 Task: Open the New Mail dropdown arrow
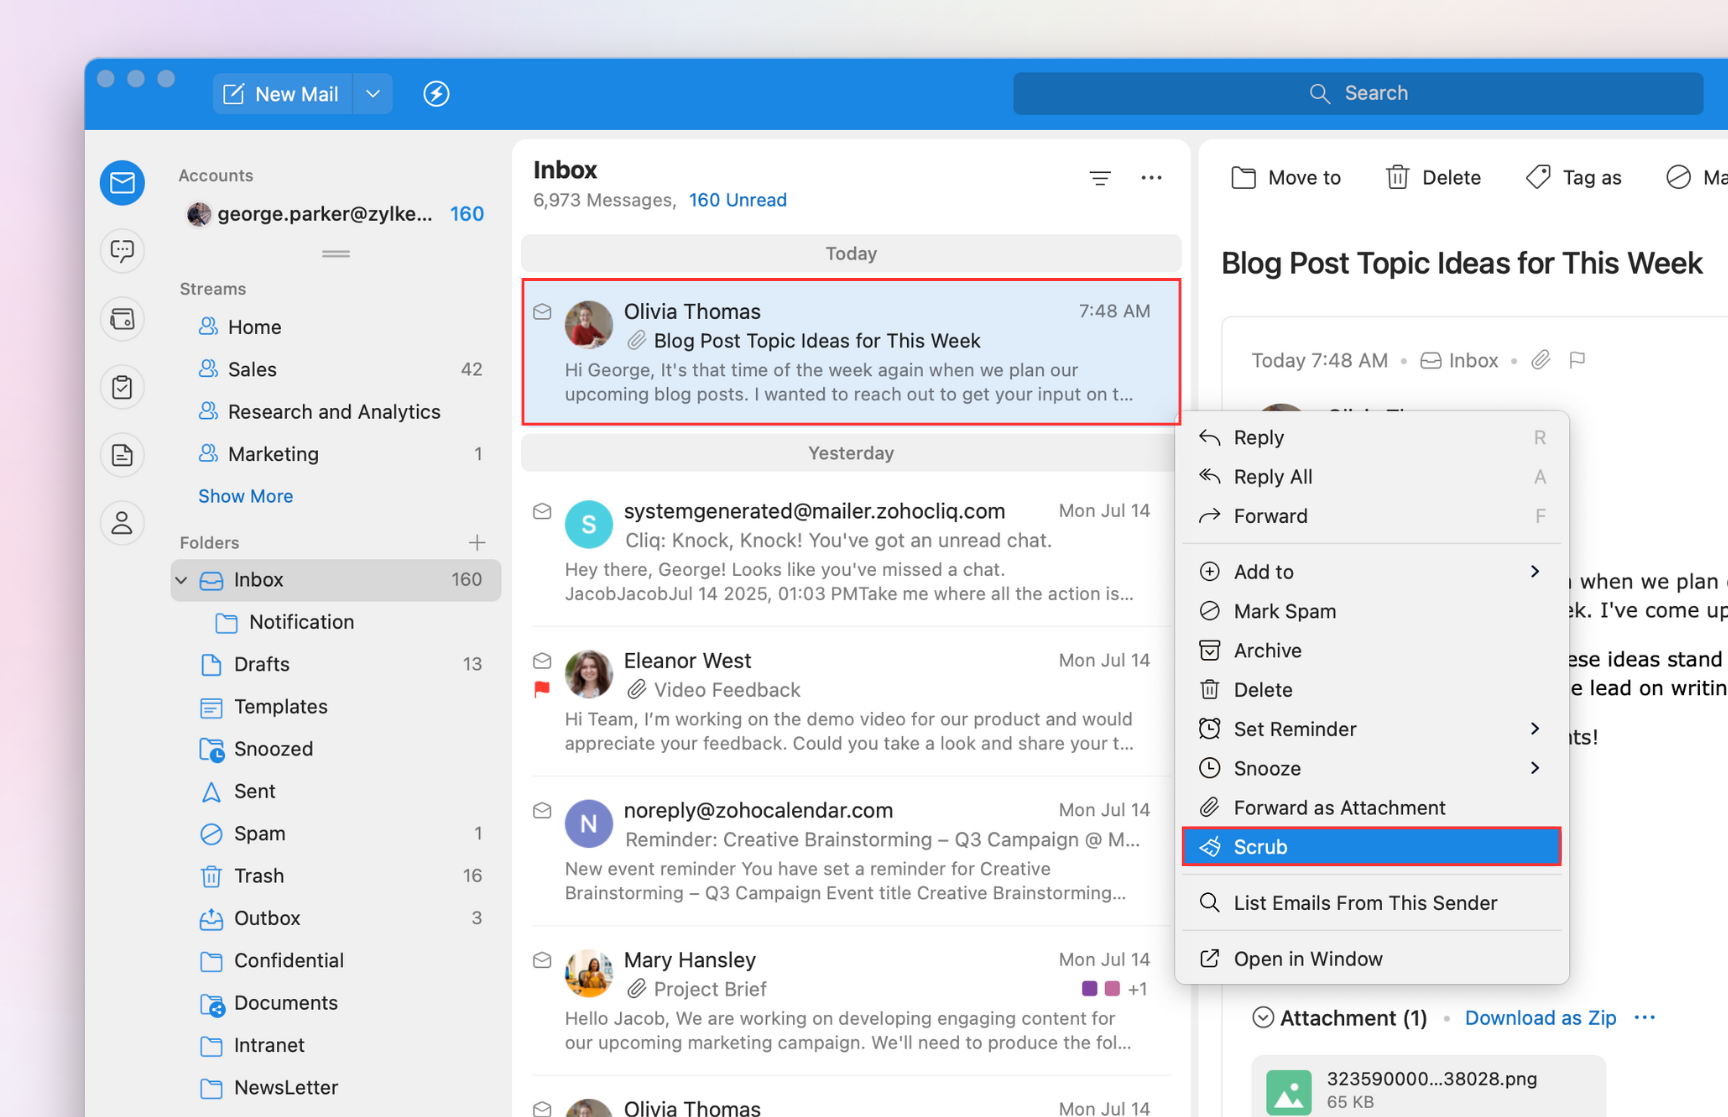click(373, 94)
